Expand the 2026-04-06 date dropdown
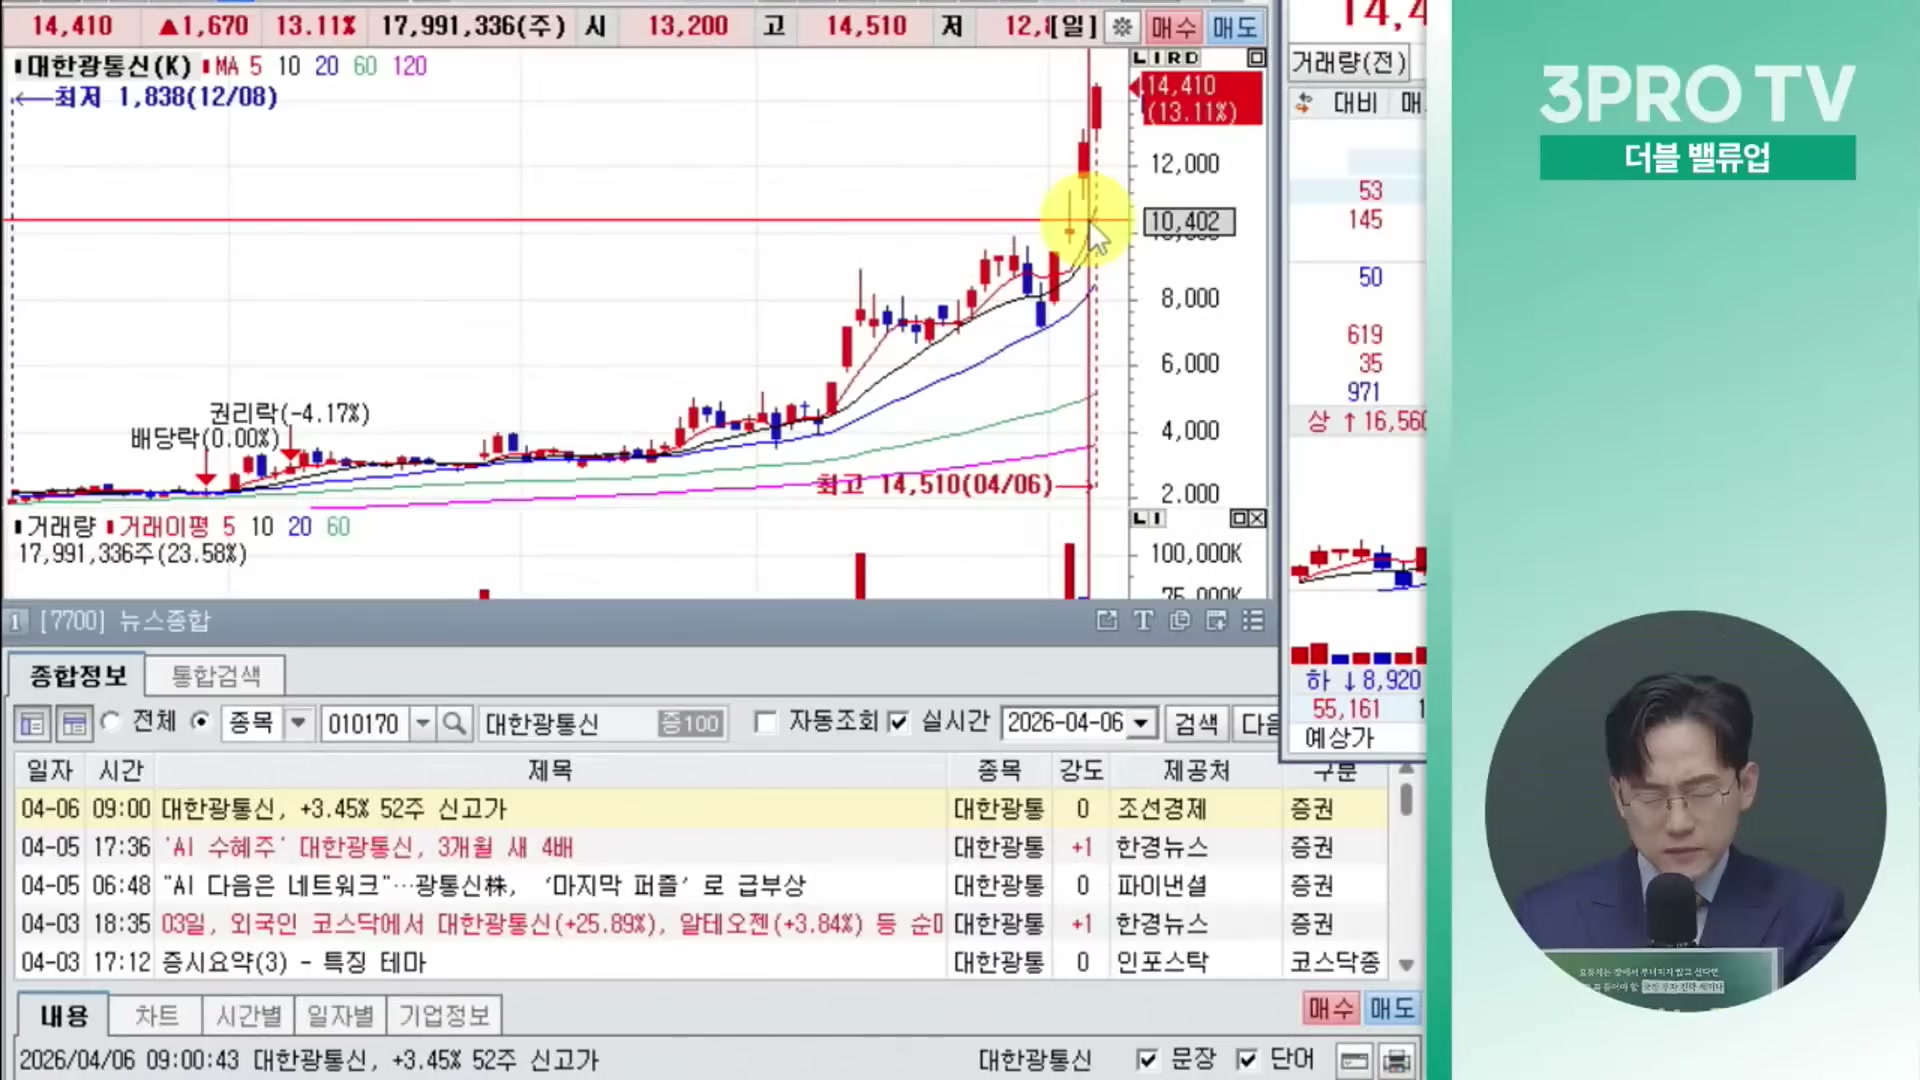The image size is (1920, 1080). [x=1140, y=722]
